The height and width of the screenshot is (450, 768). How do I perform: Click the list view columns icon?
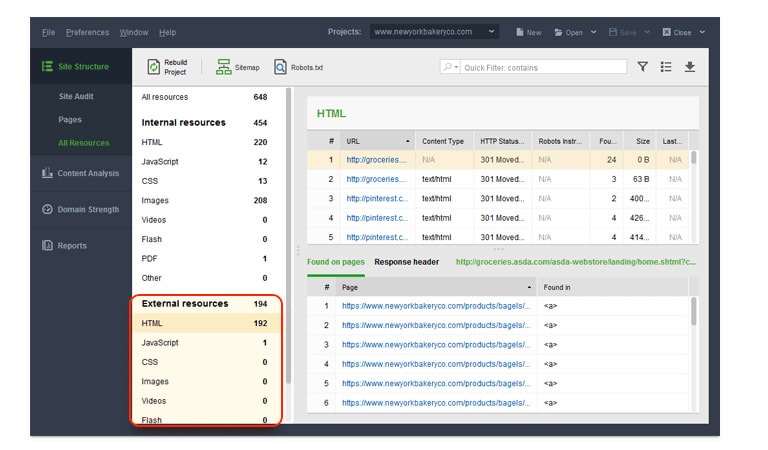tap(666, 67)
